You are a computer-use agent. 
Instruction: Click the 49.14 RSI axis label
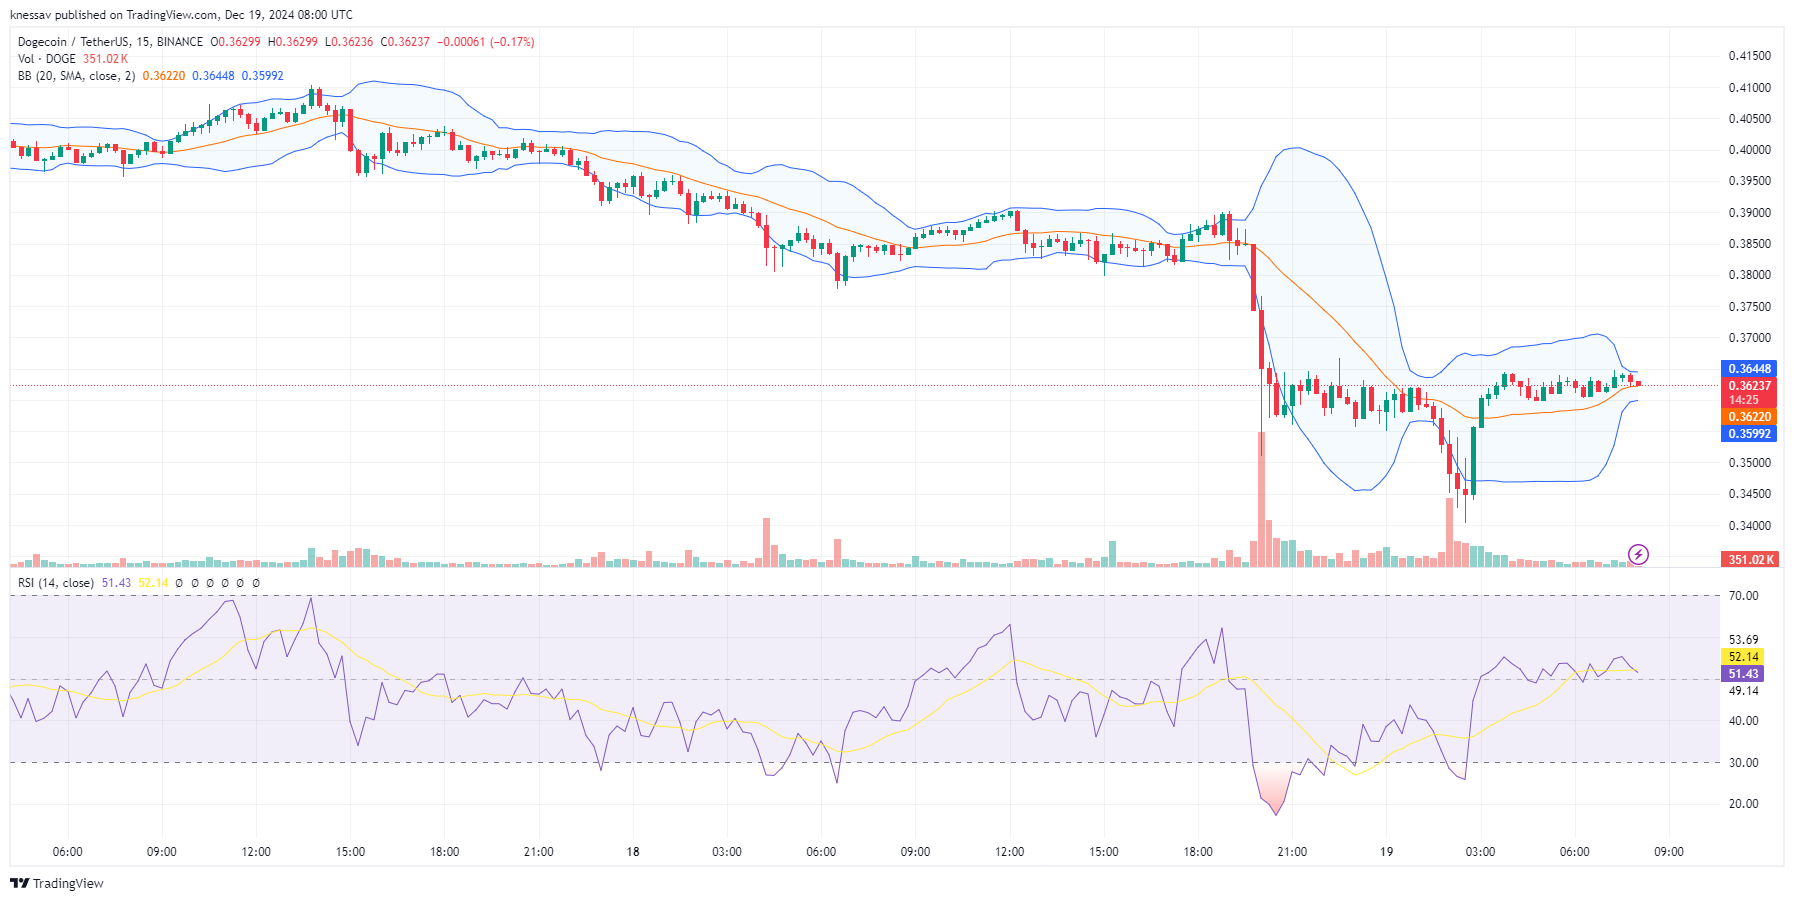pyautogui.click(x=1744, y=691)
